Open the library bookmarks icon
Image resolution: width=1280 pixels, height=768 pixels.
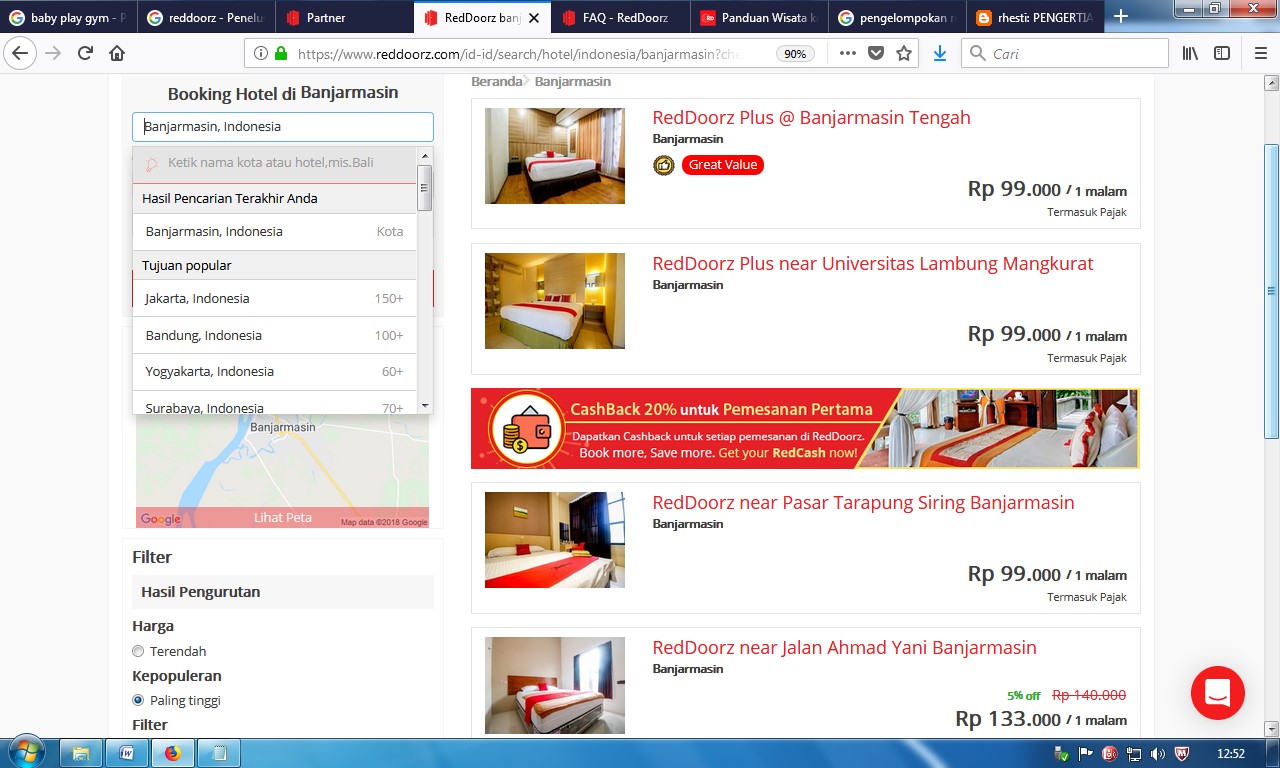point(1190,53)
